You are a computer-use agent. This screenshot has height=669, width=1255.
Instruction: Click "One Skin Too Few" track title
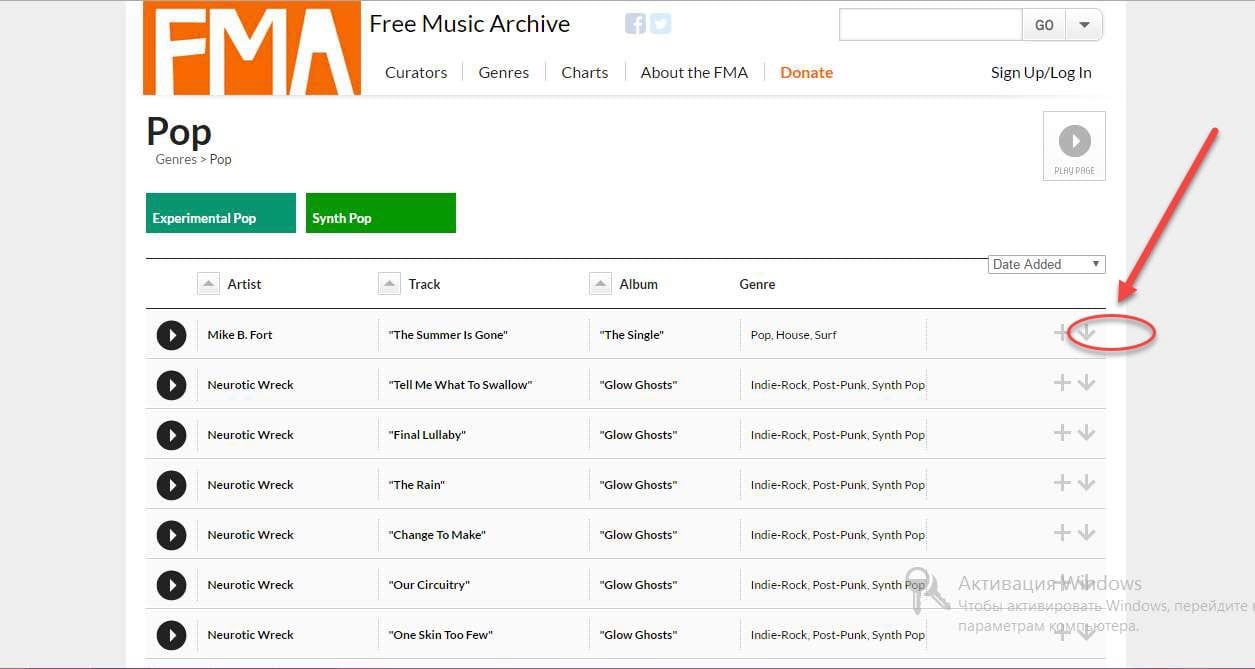(441, 635)
